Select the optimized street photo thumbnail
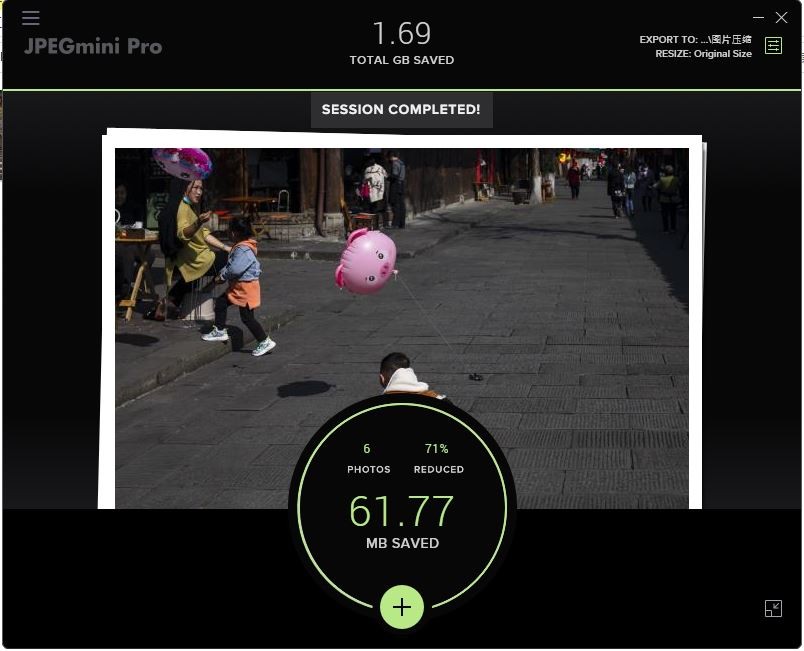 pyautogui.click(x=401, y=328)
